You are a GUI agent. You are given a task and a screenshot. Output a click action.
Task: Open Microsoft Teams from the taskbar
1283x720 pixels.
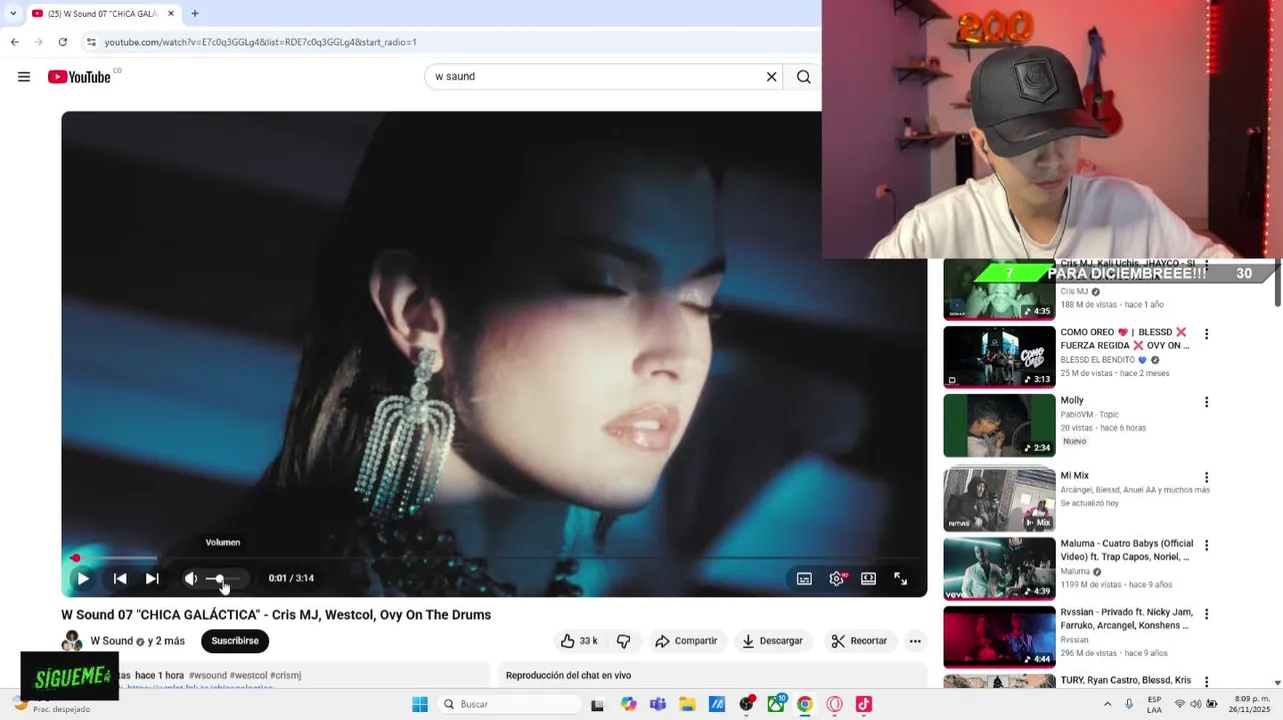[x=658, y=704]
